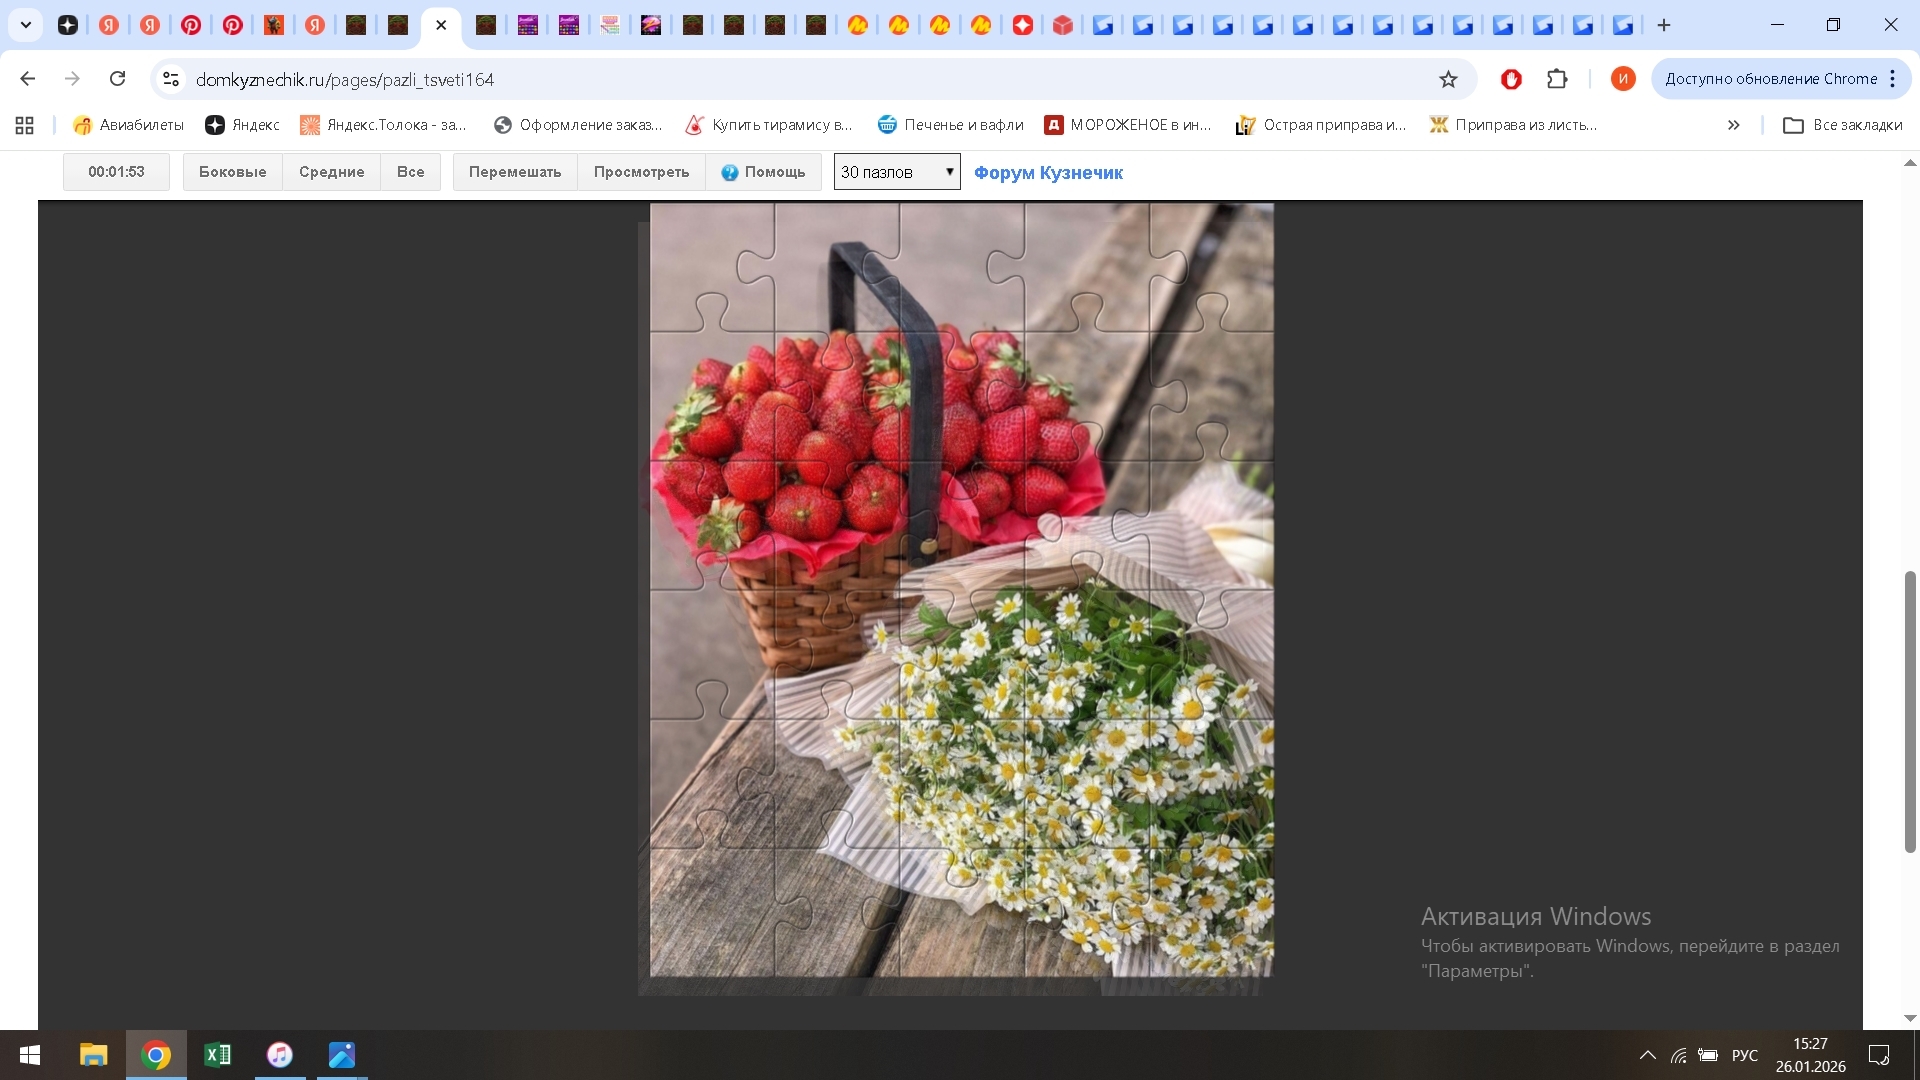Screen dimensions: 1920x1080
Task: Open Авиабилеты bookmark
Action: [x=129, y=125]
